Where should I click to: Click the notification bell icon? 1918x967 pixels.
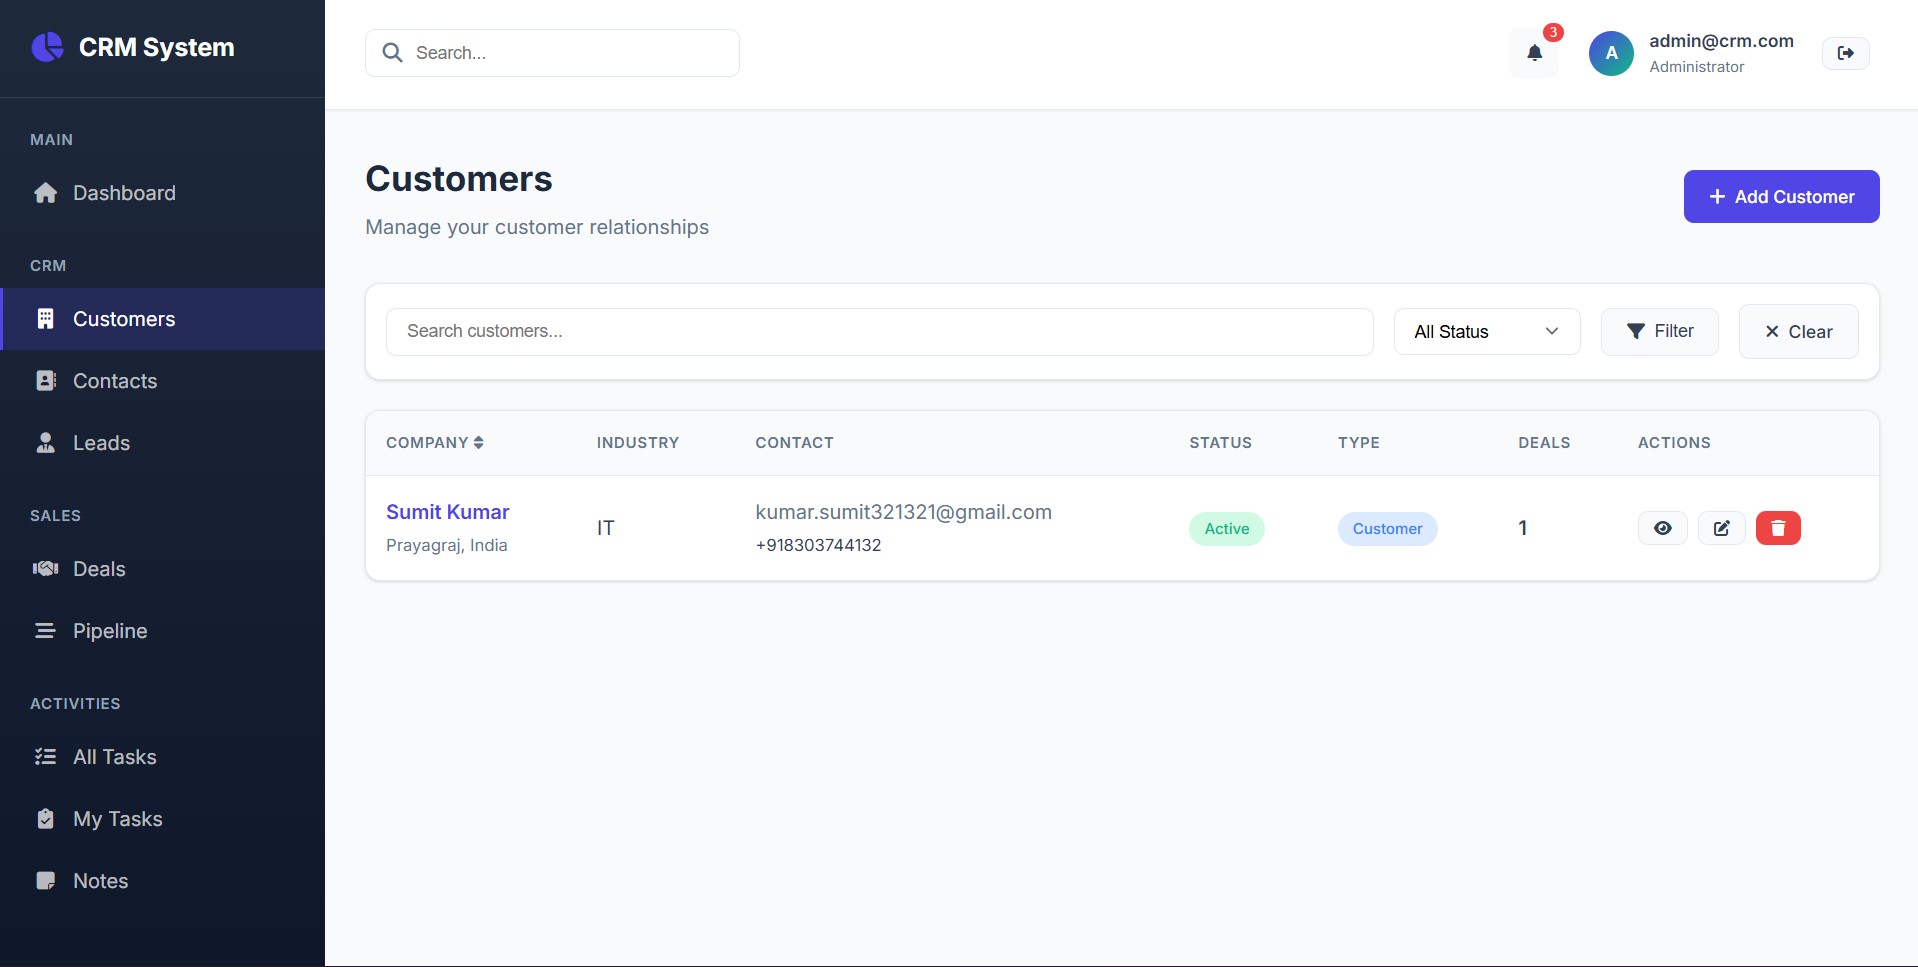[x=1534, y=53]
